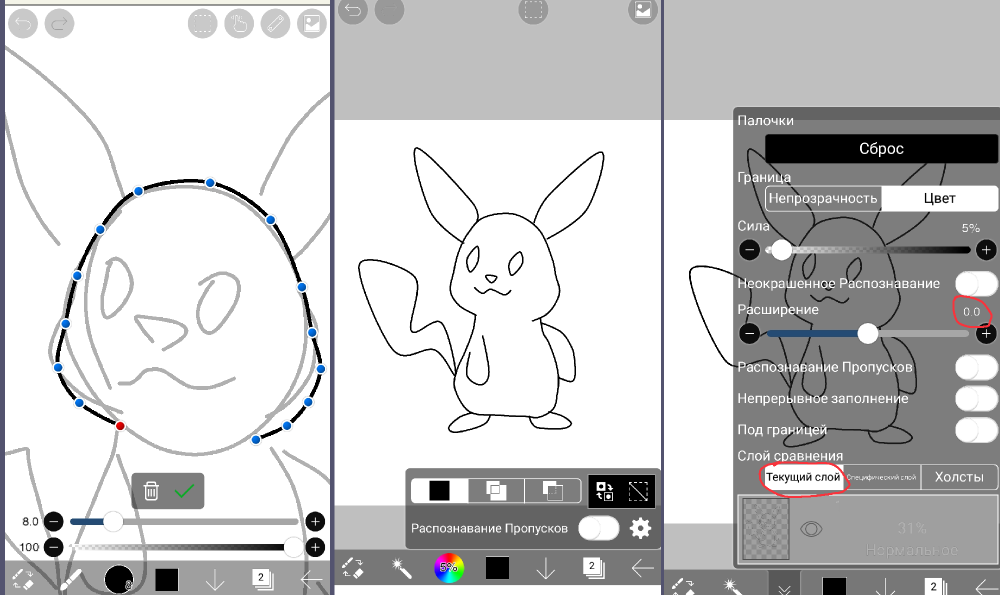Select the magic wand in the right panel
This screenshot has width=1000, height=595.
point(733,586)
